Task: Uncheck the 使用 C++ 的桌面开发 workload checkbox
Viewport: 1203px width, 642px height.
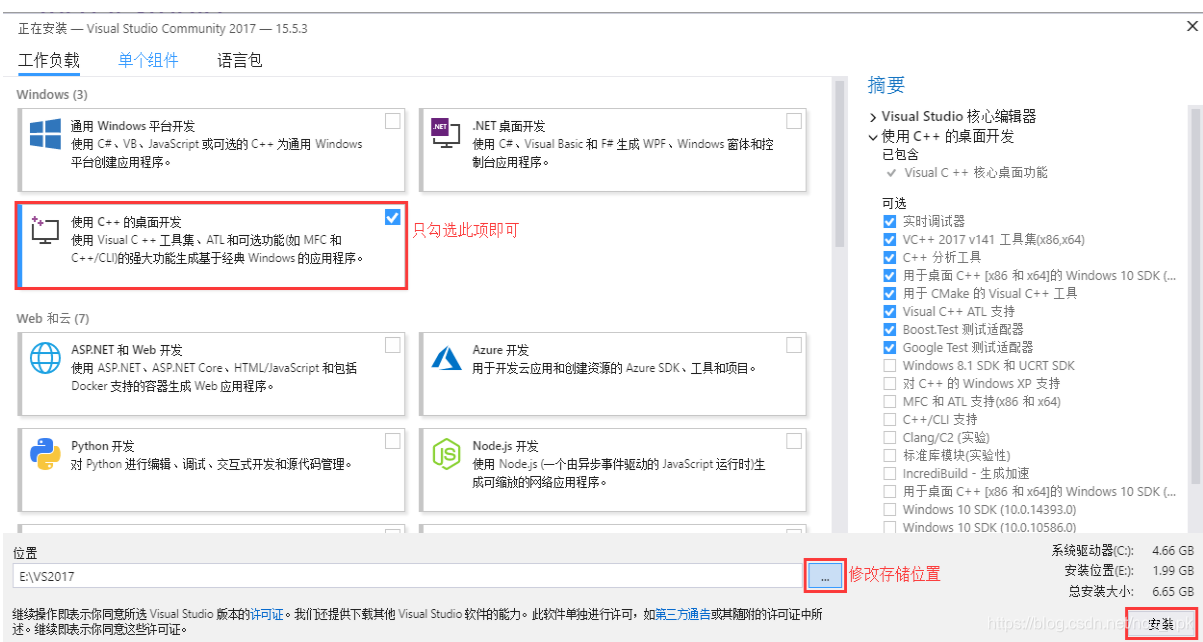Action: click(393, 217)
